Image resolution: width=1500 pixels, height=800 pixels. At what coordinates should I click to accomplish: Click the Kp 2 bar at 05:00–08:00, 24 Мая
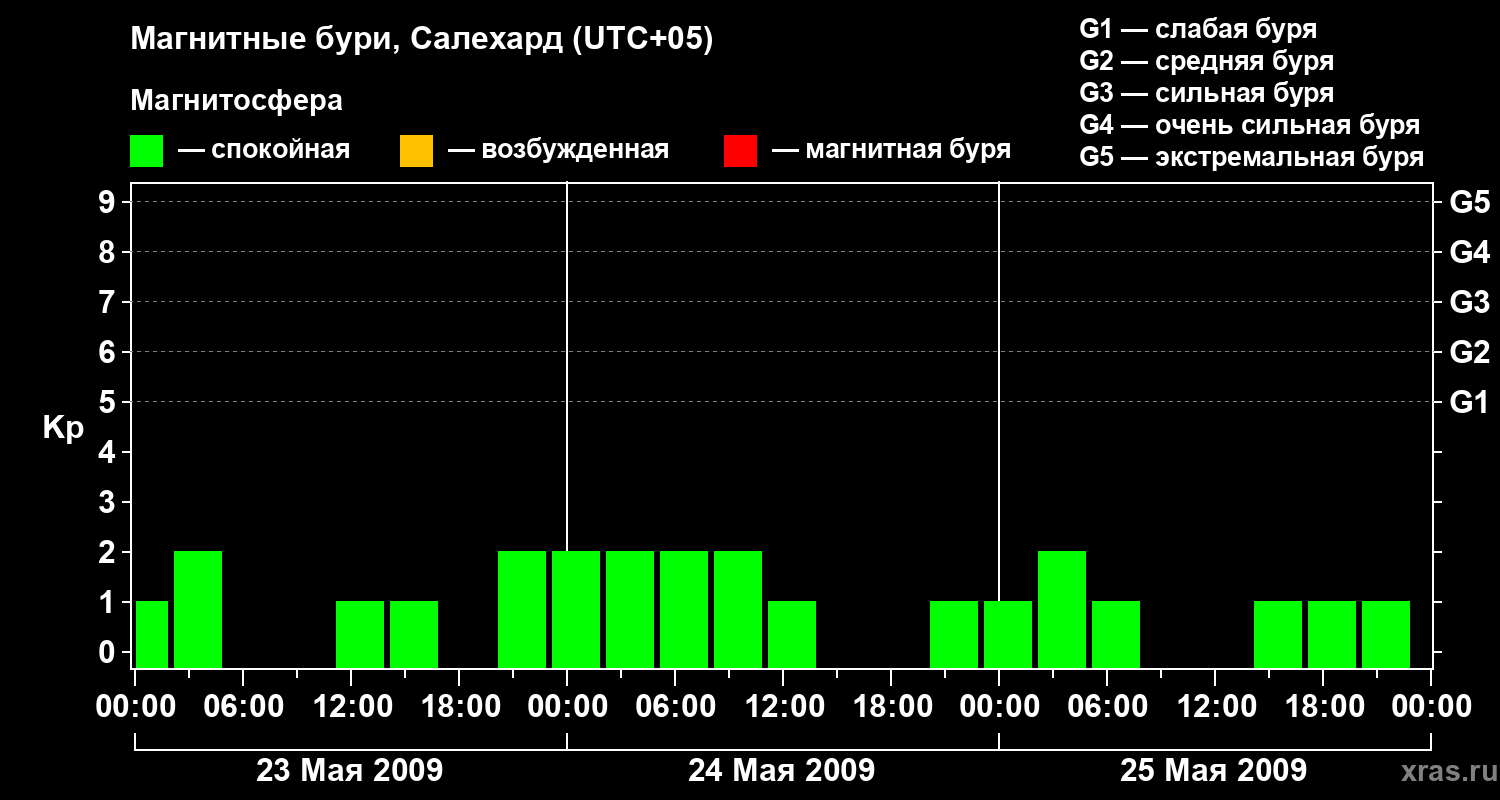pos(684,609)
